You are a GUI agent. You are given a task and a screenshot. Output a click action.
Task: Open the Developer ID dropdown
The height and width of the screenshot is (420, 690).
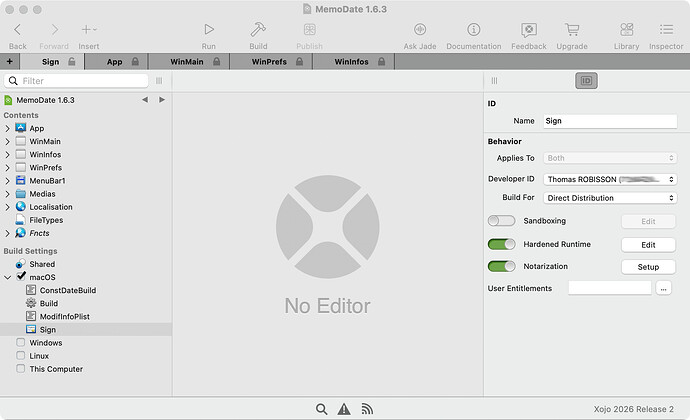point(610,179)
